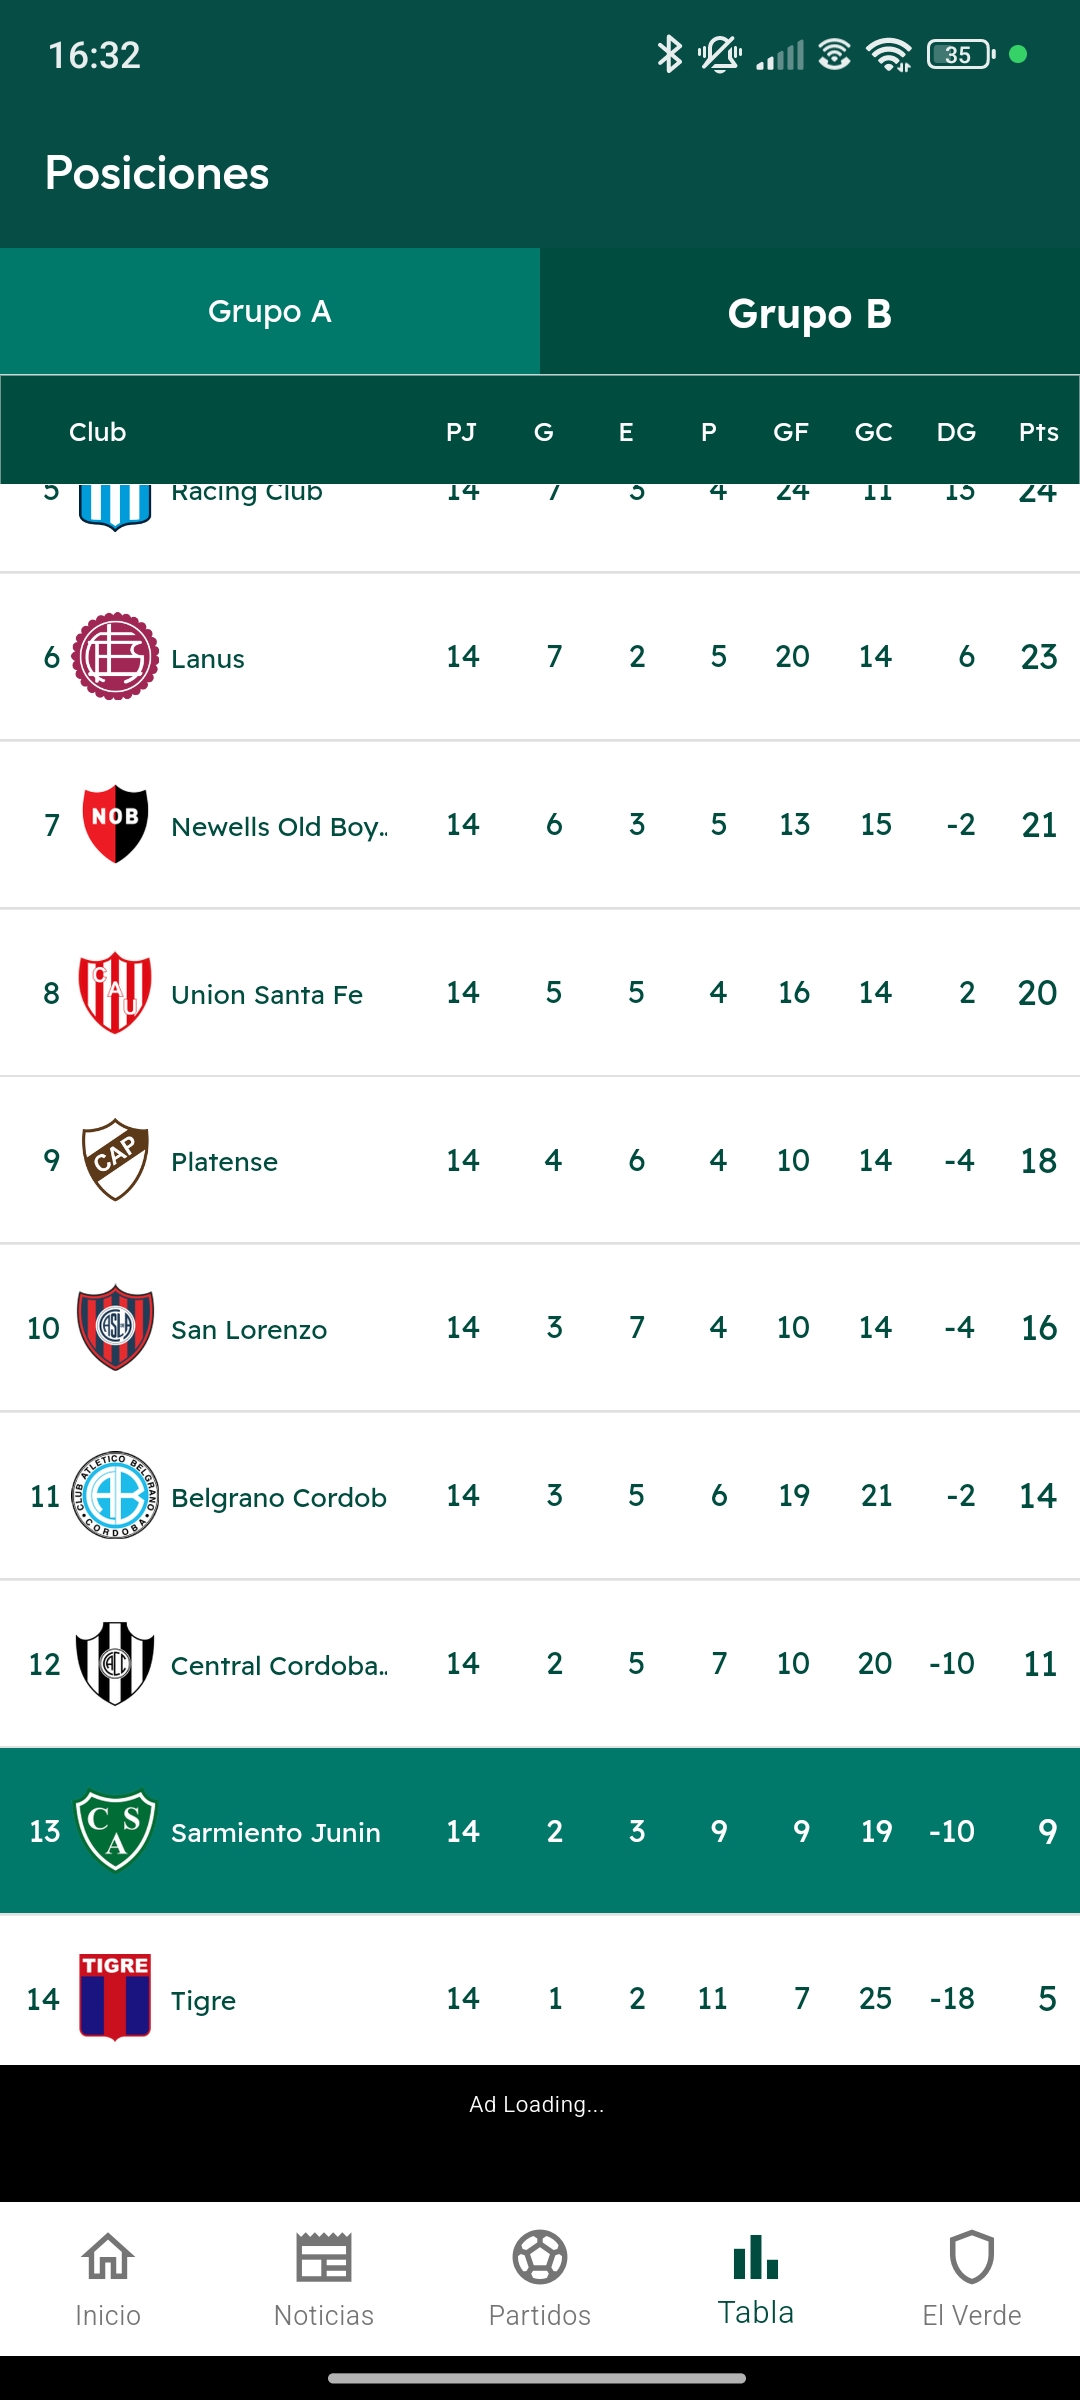Tap the Platense CAP shield
Screen dimensions: 1080x2400
115,1160
